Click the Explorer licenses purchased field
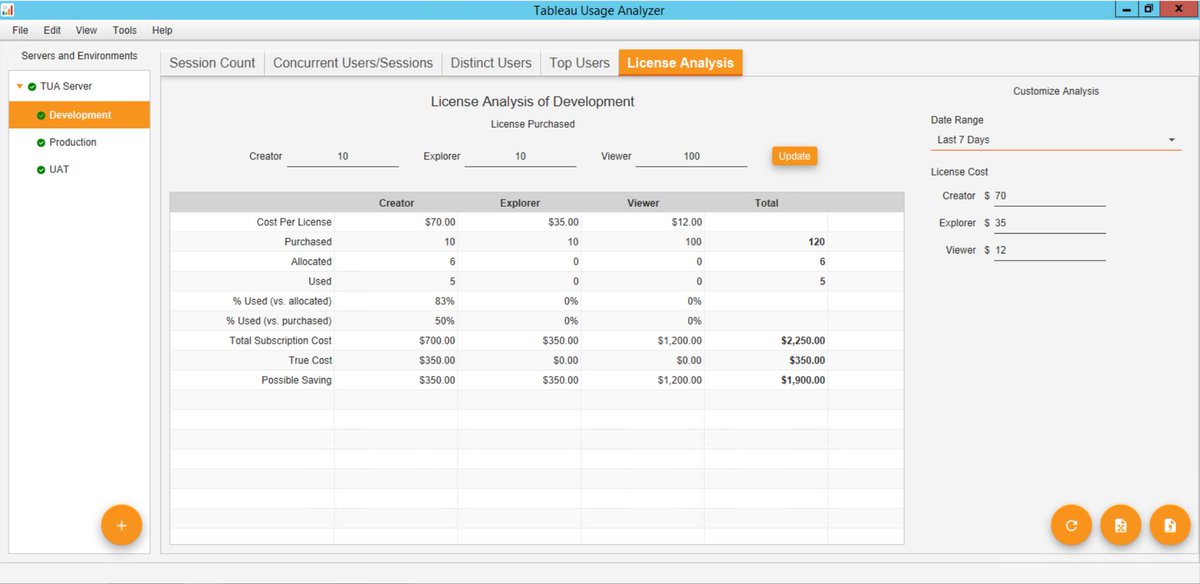The height and width of the screenshot is (584, 1200). tap(520, 156)
